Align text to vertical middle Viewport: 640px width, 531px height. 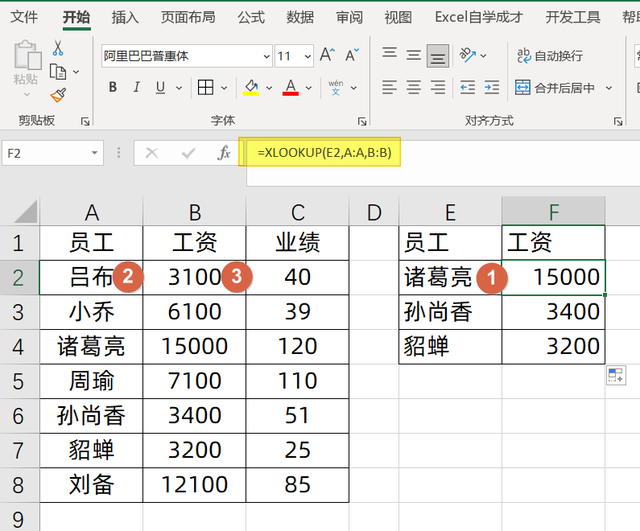[x=413, y=55]
